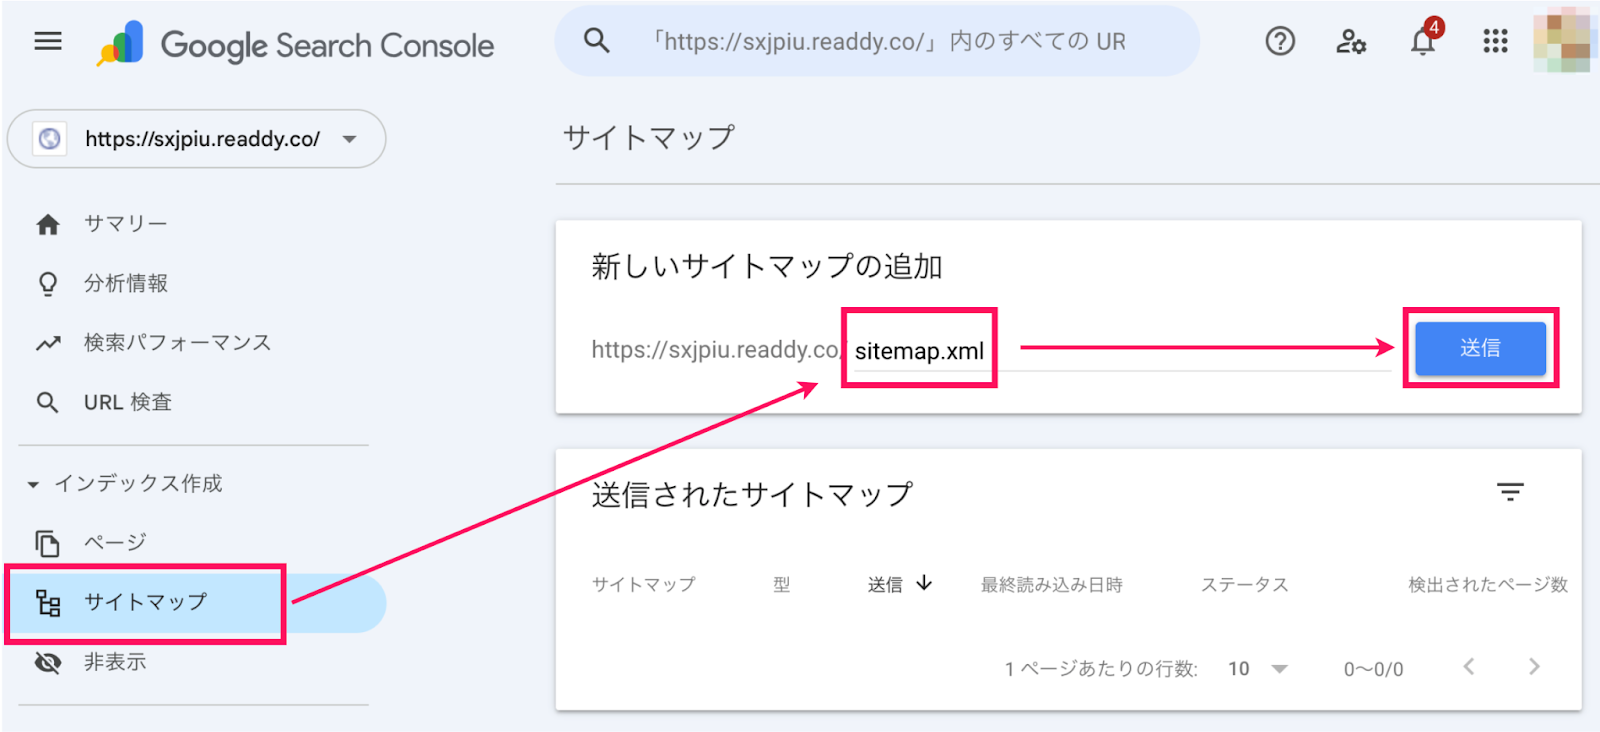Click the trend line icon beside 検索パフォーマンス
The width and height of the screenshot is (1600, 732).
[48, 344]
